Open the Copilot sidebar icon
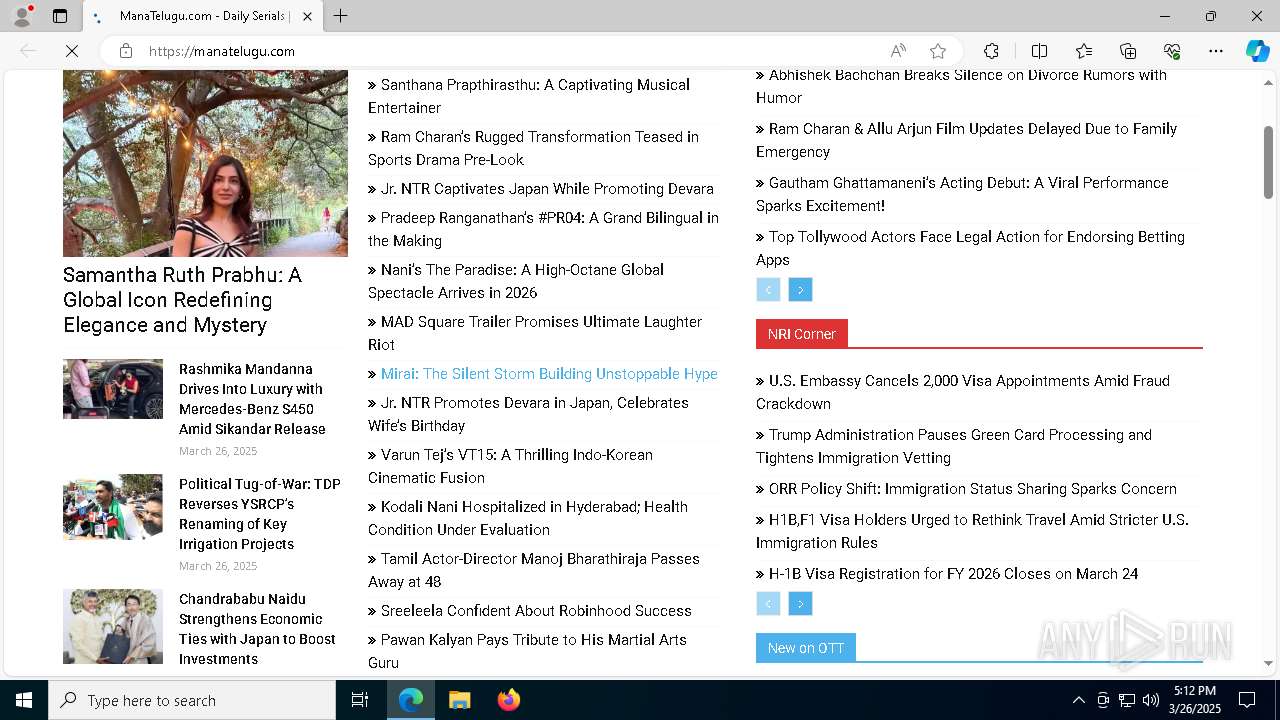Viewport: 1280px width, 720px height. tap(1257, 51)
